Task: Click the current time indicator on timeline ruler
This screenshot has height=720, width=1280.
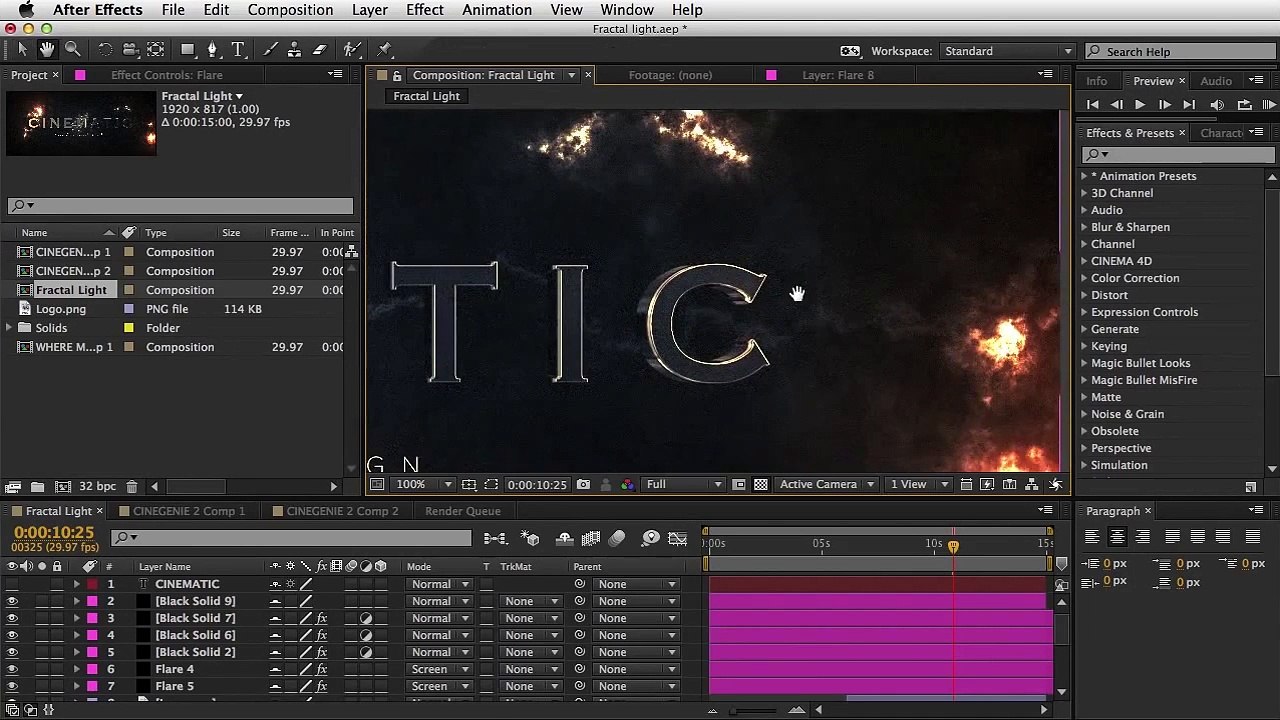Action: [953, 546]
